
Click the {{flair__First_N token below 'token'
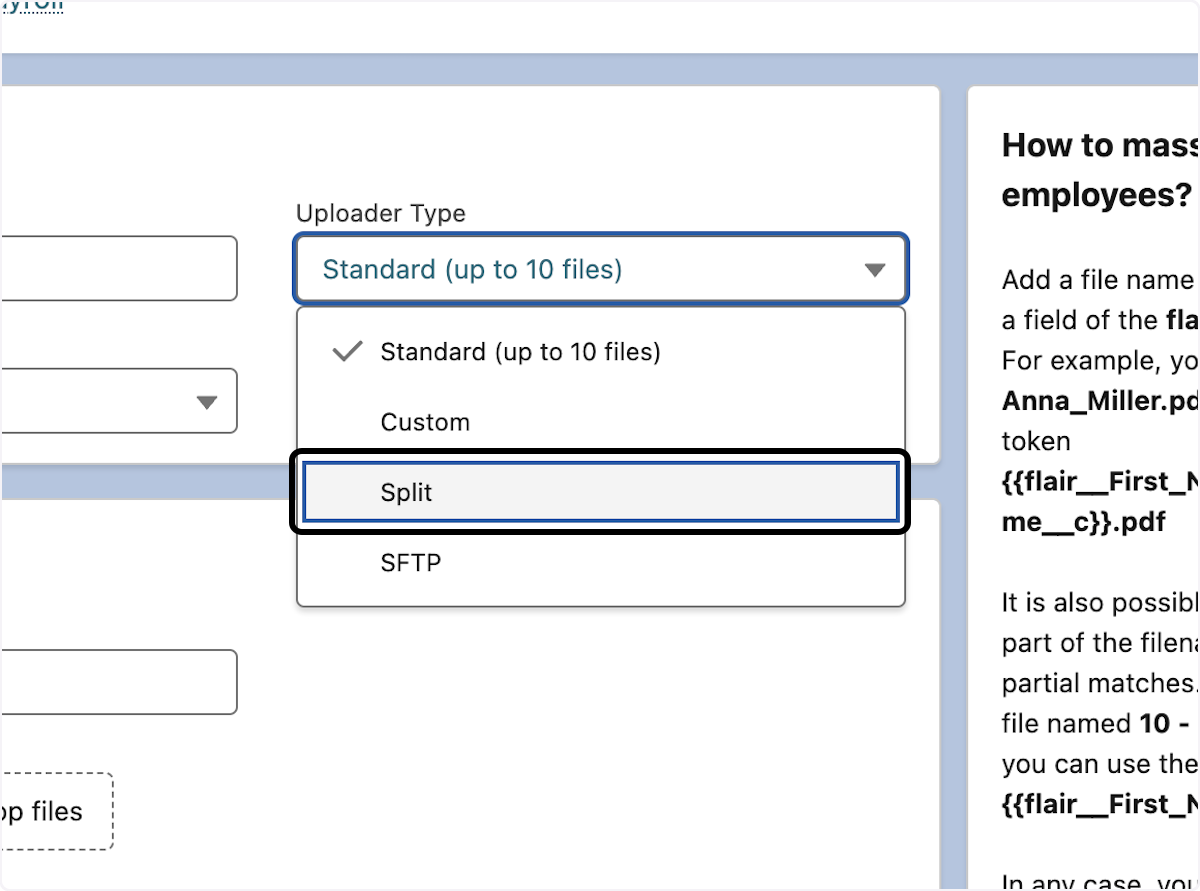pyautogui.click(x=1099, y=482)
